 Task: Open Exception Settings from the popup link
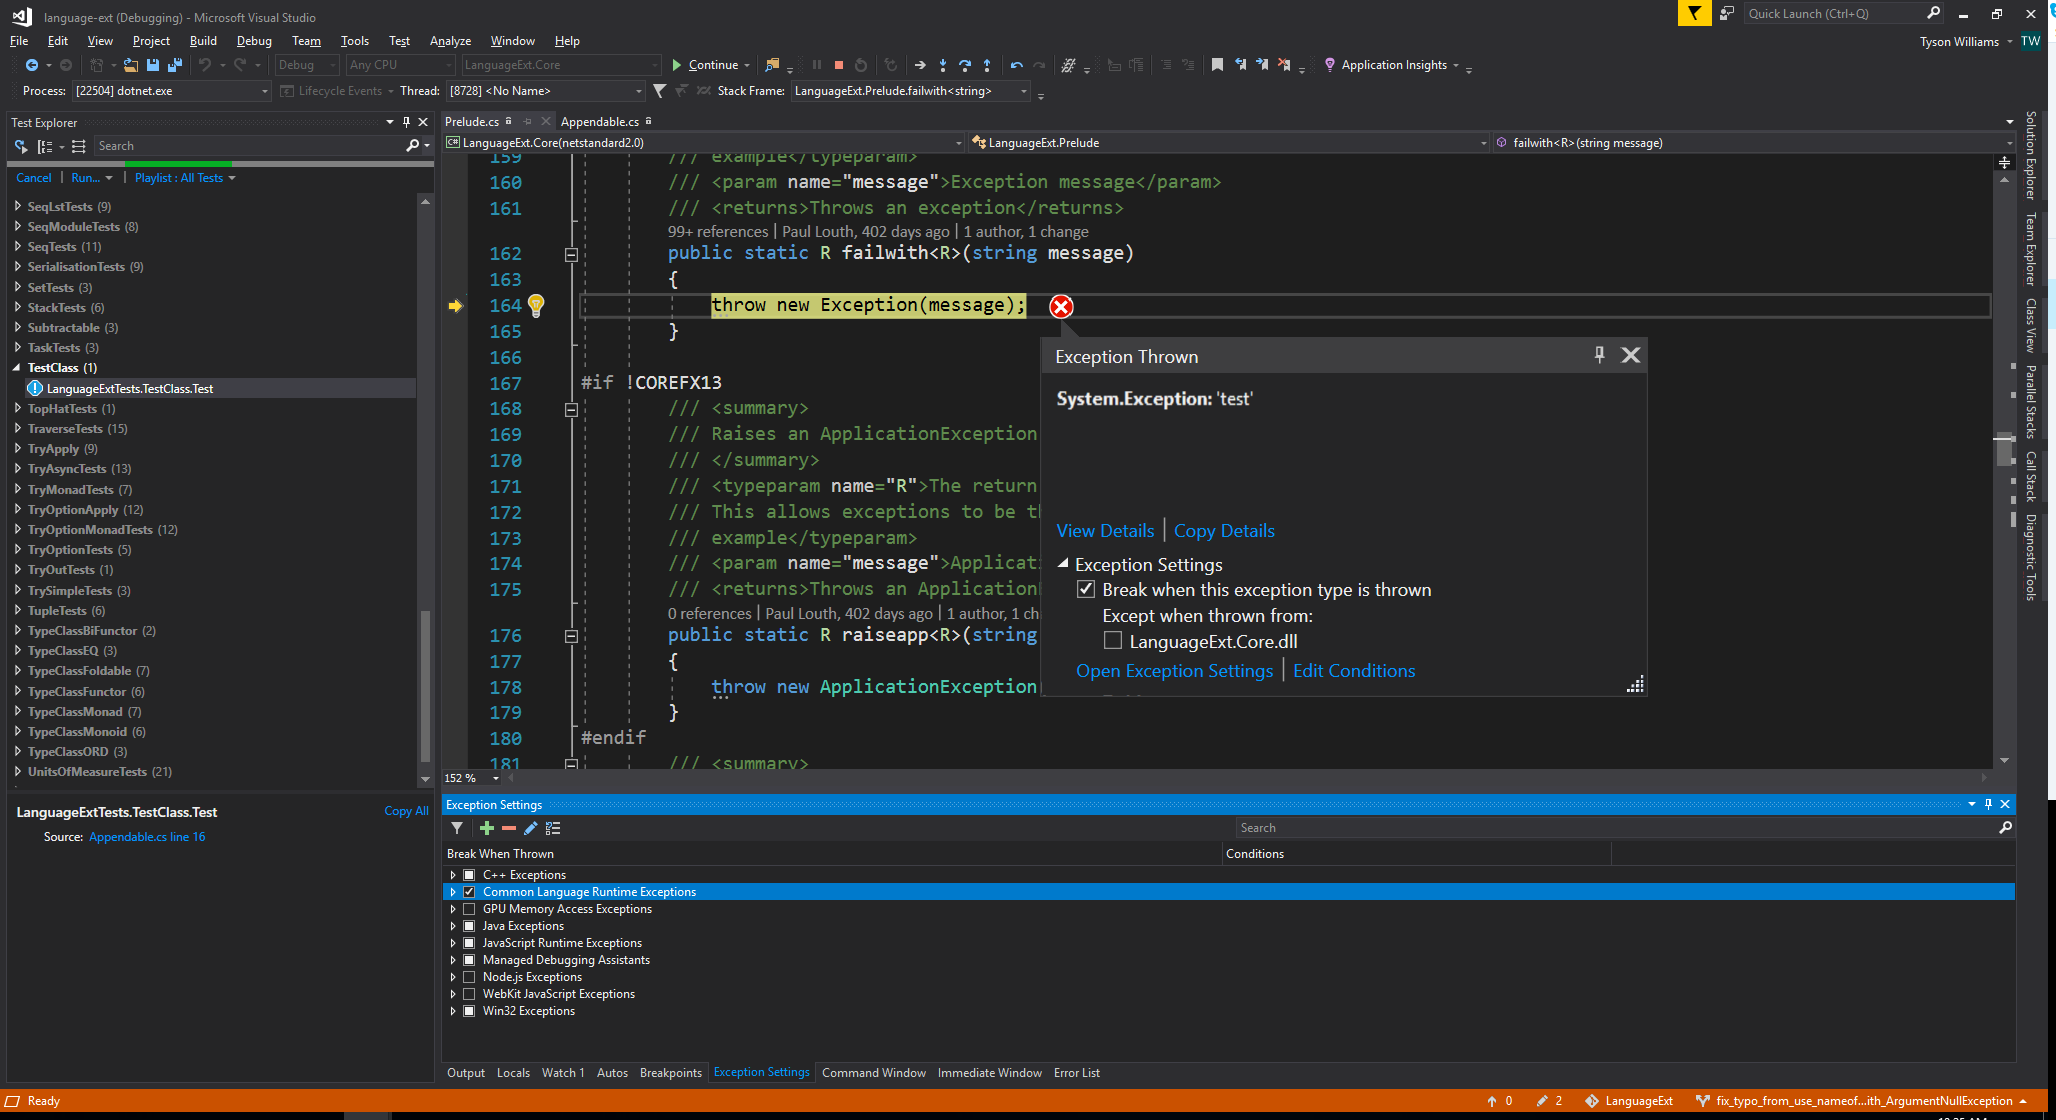(1174, 670)
